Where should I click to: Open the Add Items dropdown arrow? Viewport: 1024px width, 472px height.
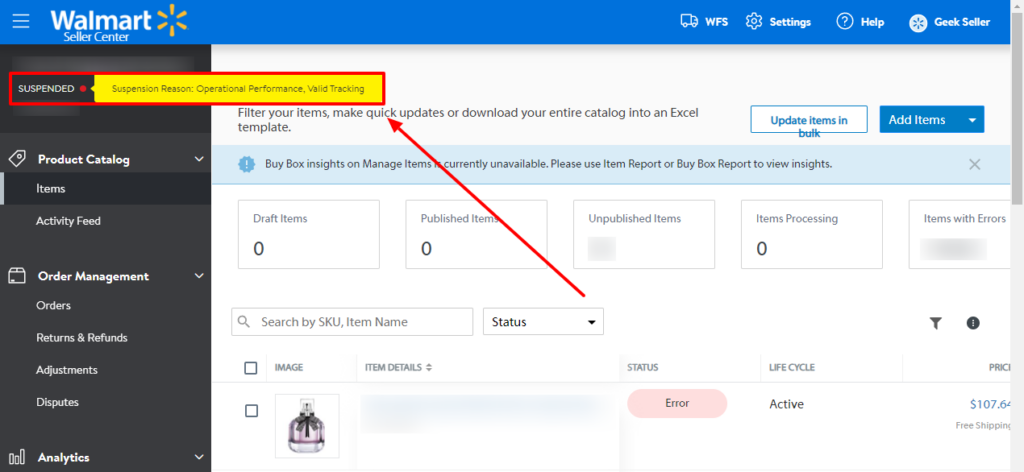[x=972, y=120]
